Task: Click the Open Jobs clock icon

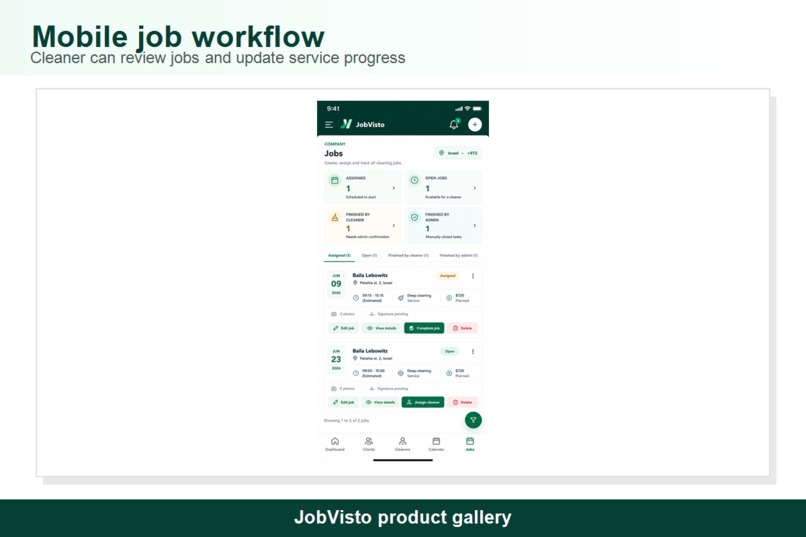Action: click(x=414, y=180)
